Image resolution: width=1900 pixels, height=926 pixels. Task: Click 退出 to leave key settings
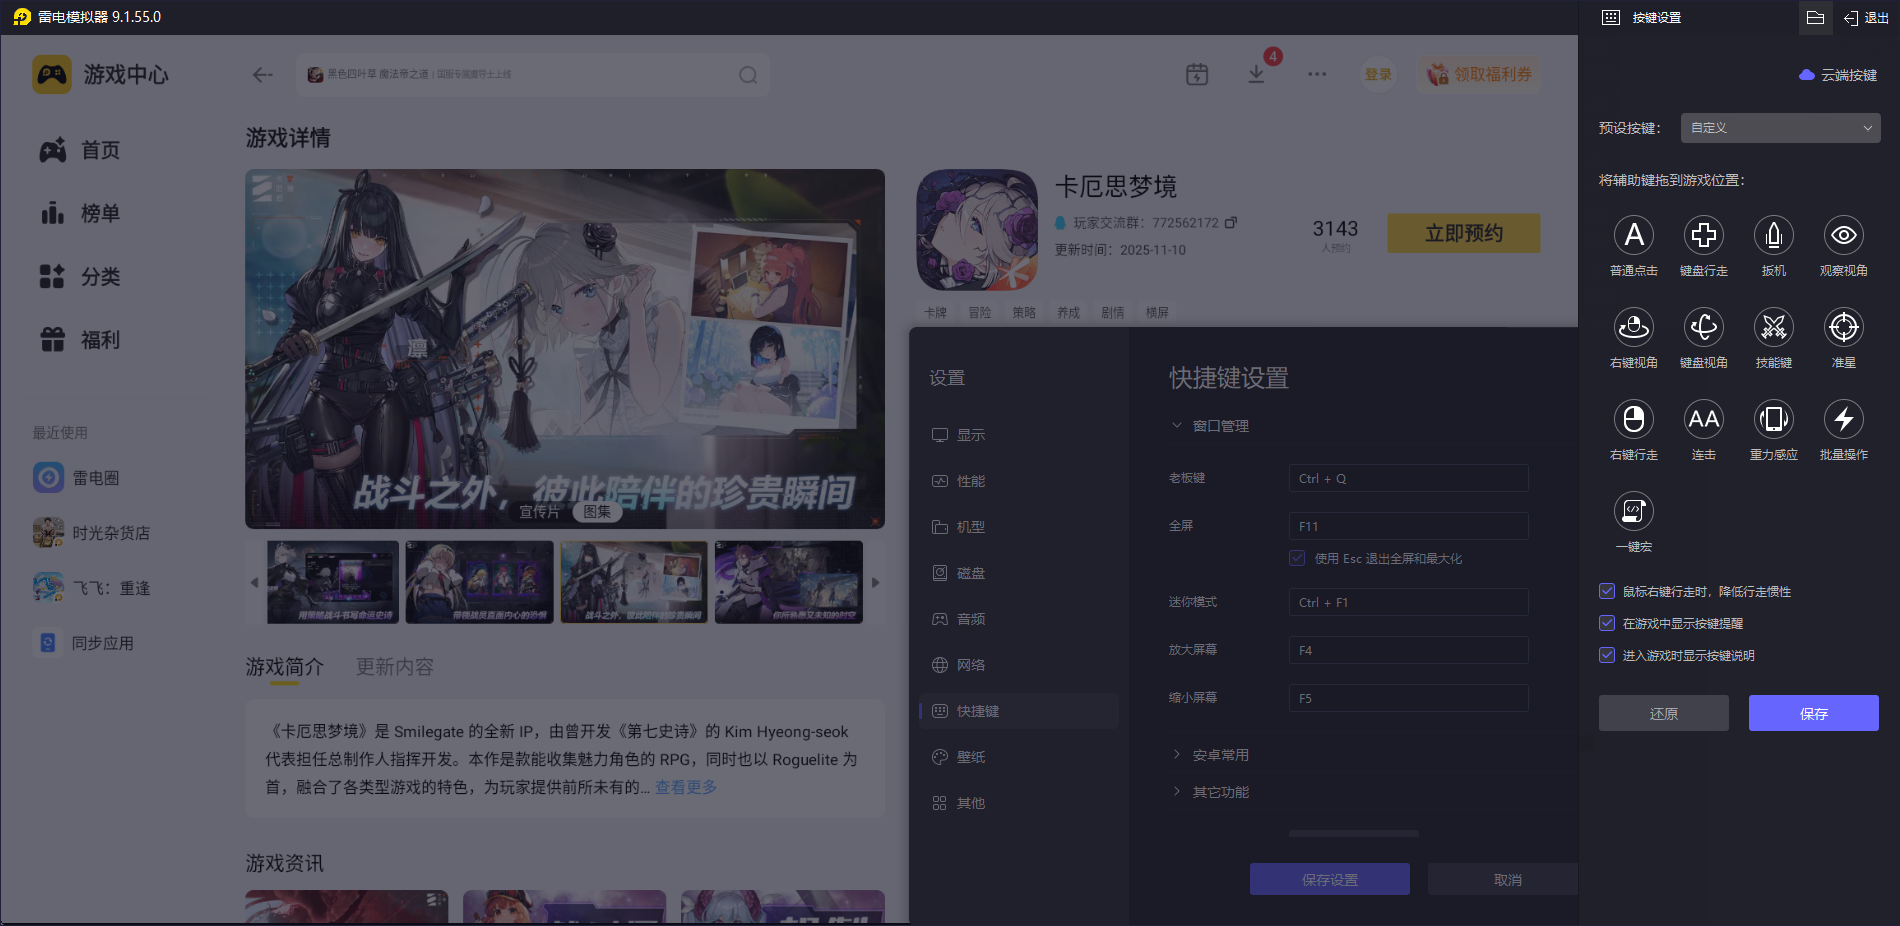point(1867,17)
